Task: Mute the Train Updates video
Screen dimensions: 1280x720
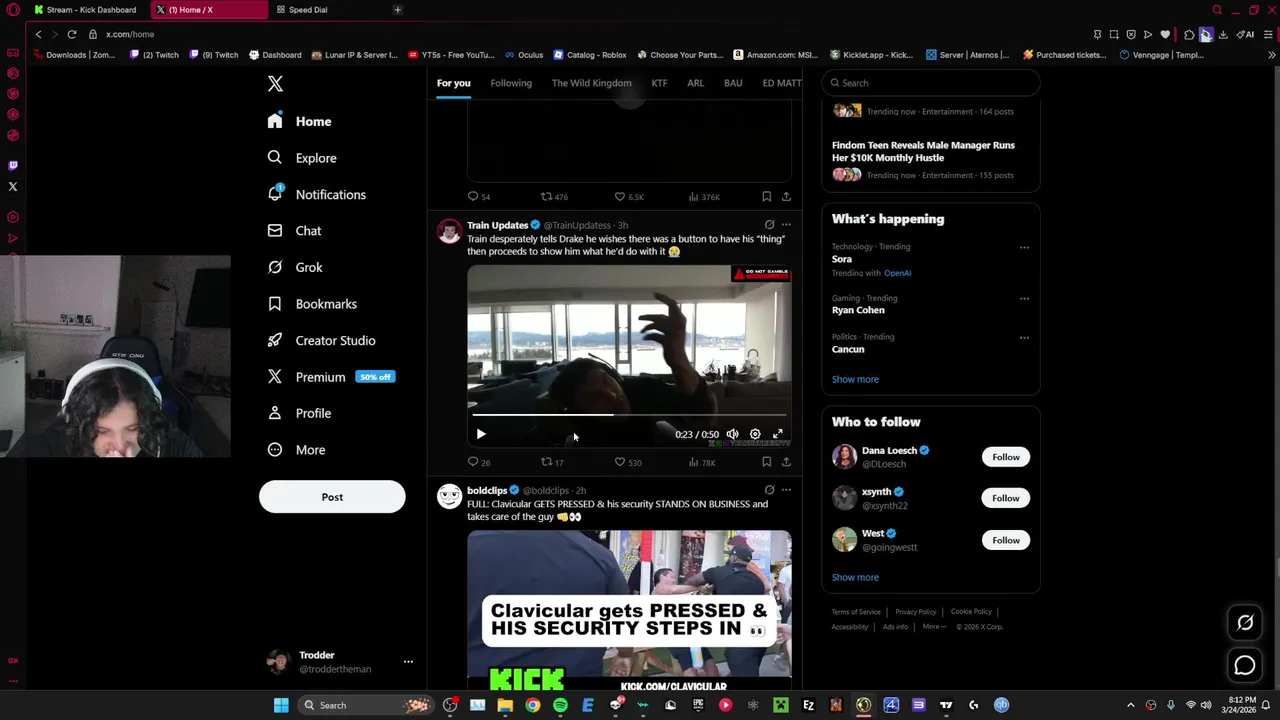Action: tap(732, 434)
